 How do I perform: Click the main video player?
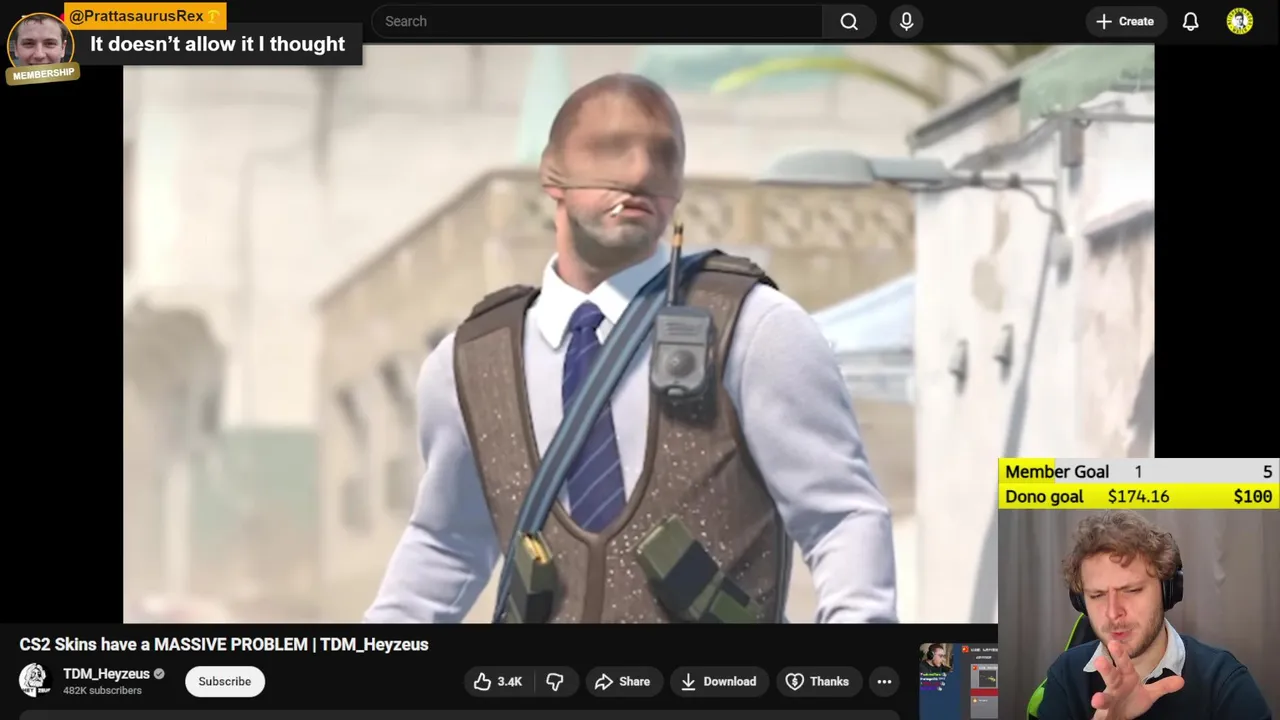click(638, 334)
